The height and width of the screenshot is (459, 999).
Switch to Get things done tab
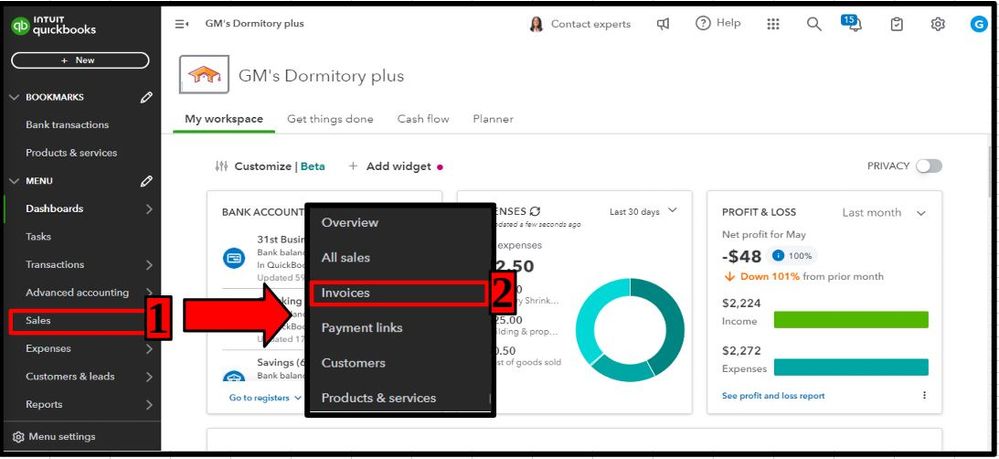[x=330, y=119]
